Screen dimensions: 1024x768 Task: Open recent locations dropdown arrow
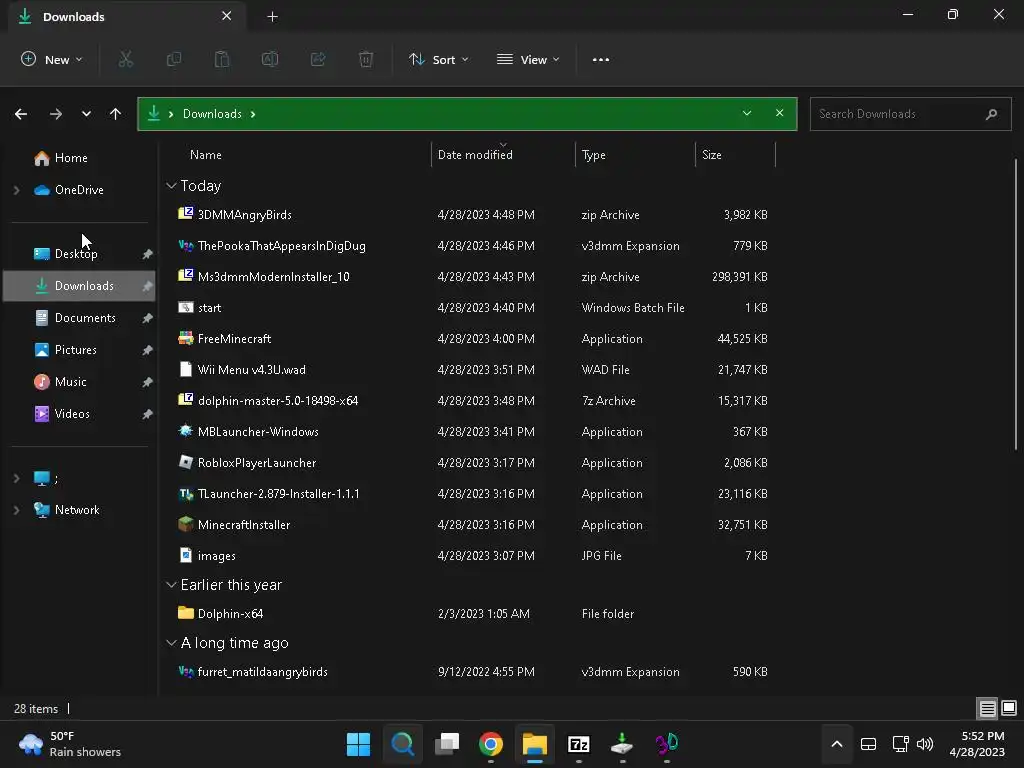pos(86,114)
